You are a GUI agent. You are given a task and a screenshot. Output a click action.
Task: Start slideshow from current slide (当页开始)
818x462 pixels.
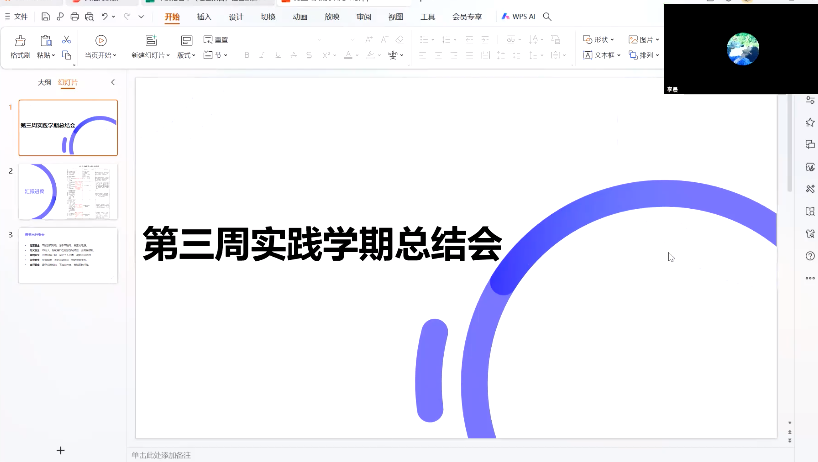point(100,46)
